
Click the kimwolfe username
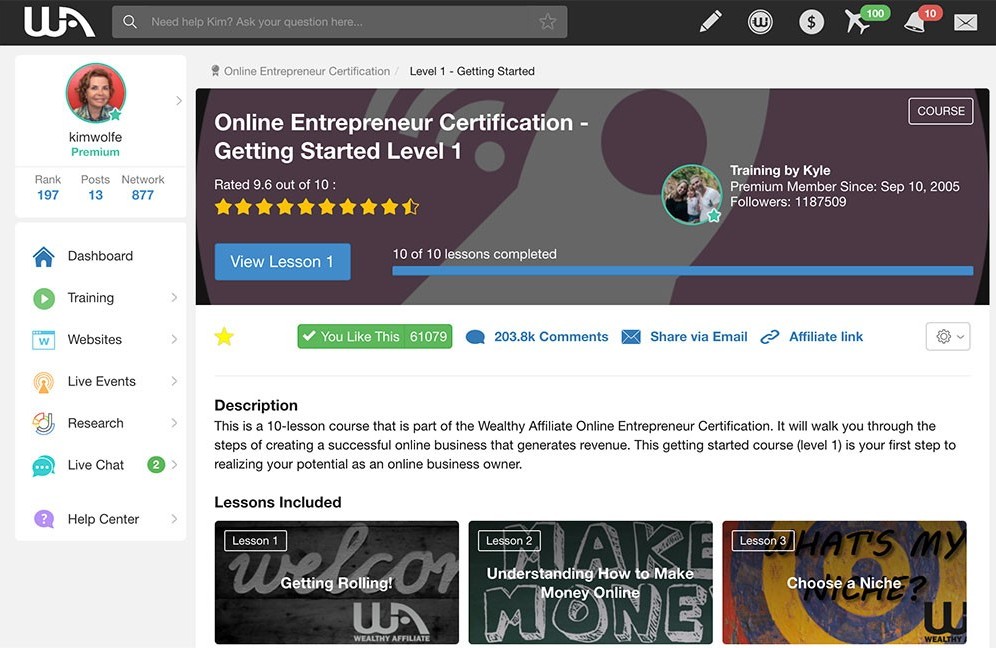[95, 137]
